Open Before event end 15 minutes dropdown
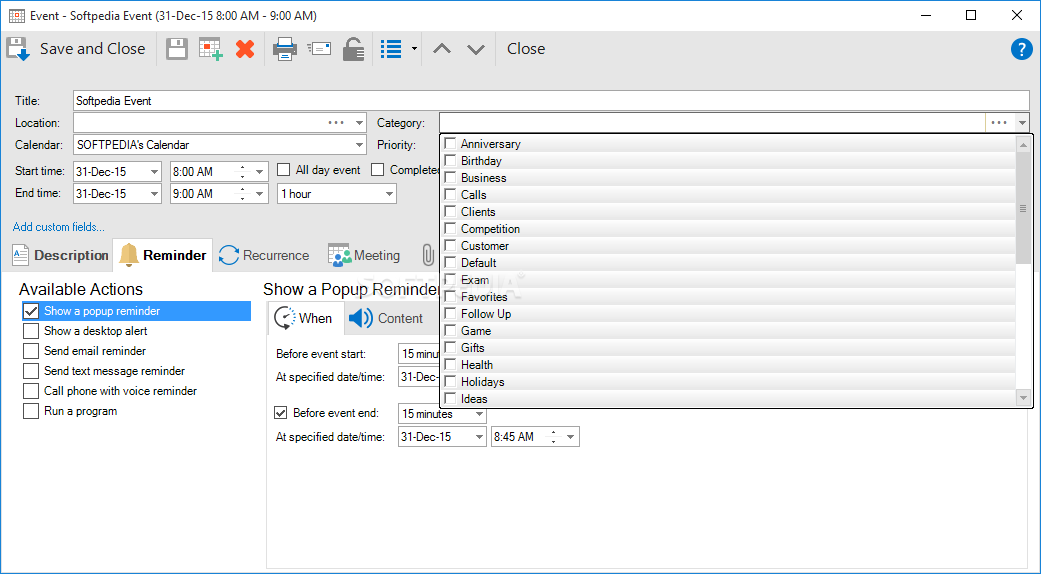Screen dimensions: 1041x574 pyautogui.click(x=479, y=413)
